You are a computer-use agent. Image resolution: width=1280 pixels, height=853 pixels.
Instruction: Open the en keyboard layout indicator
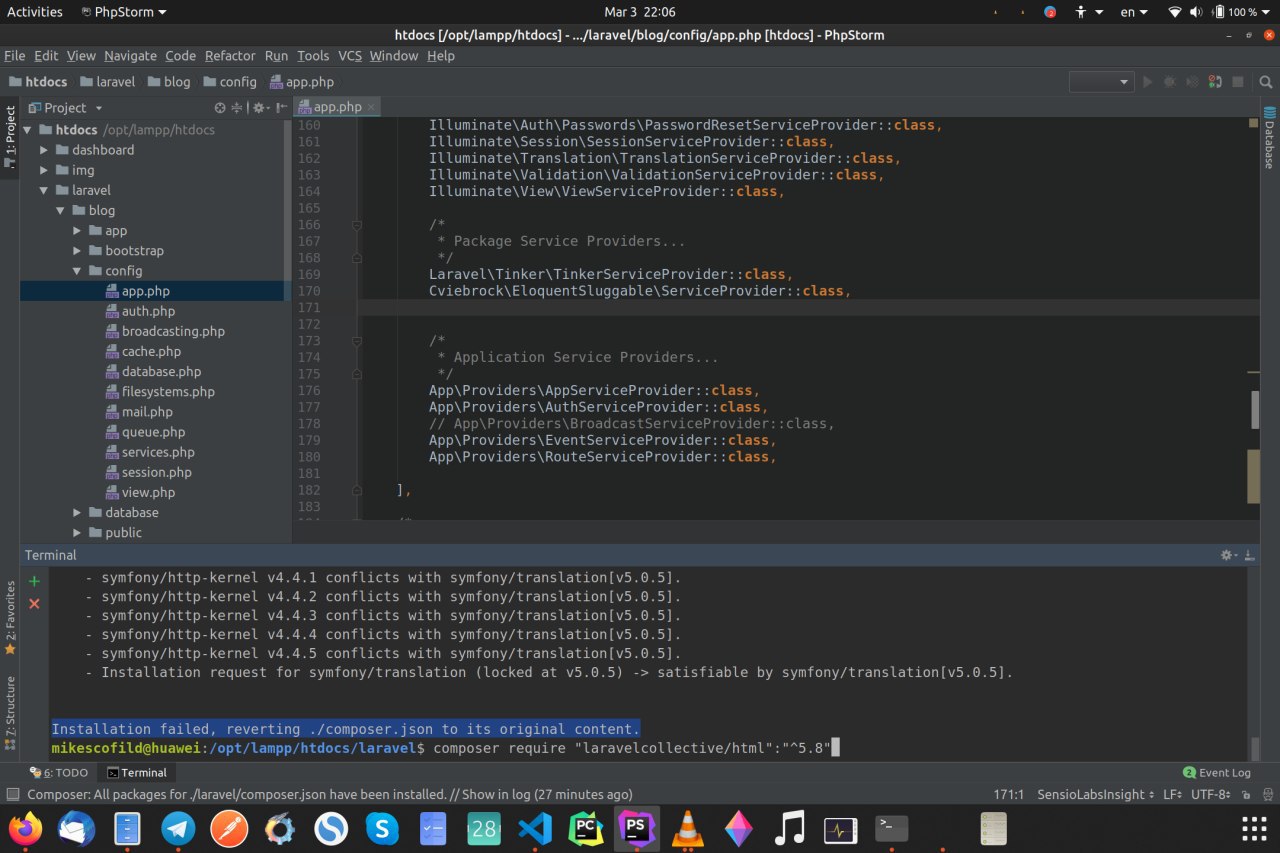coord(1132,12)
